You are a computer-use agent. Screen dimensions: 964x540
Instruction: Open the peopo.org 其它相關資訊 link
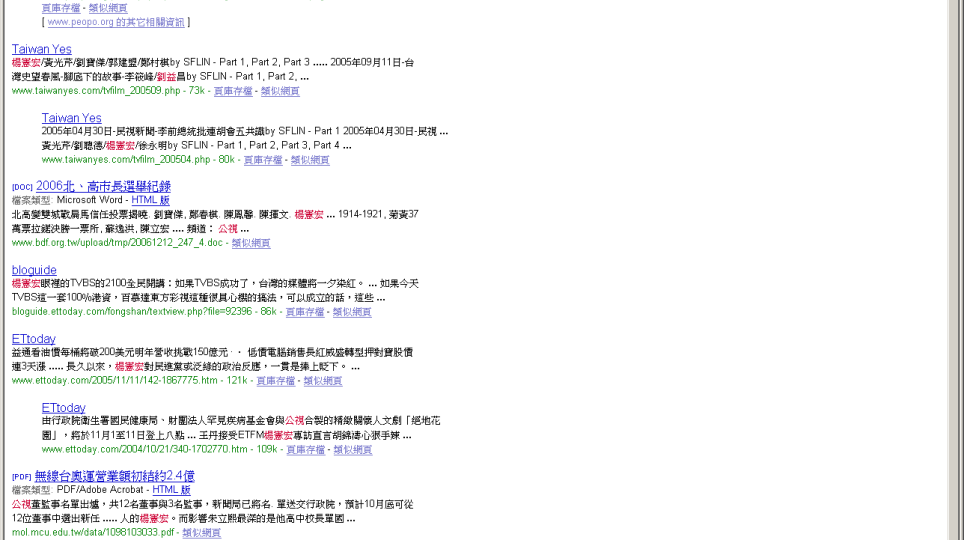tap(115, 22)
